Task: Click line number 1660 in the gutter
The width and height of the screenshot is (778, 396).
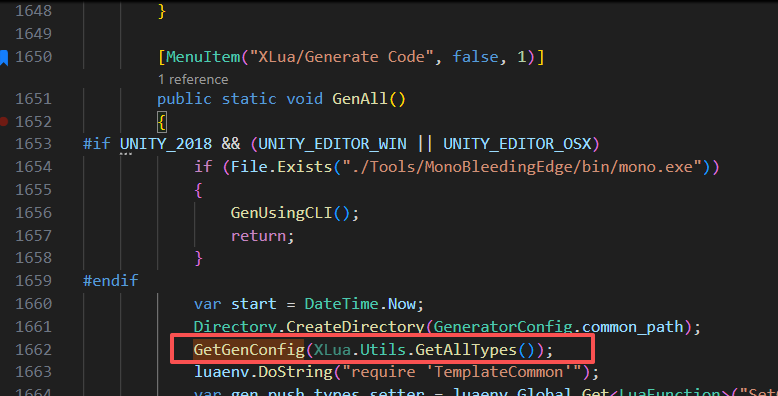Action: click(x=33, y=304)
